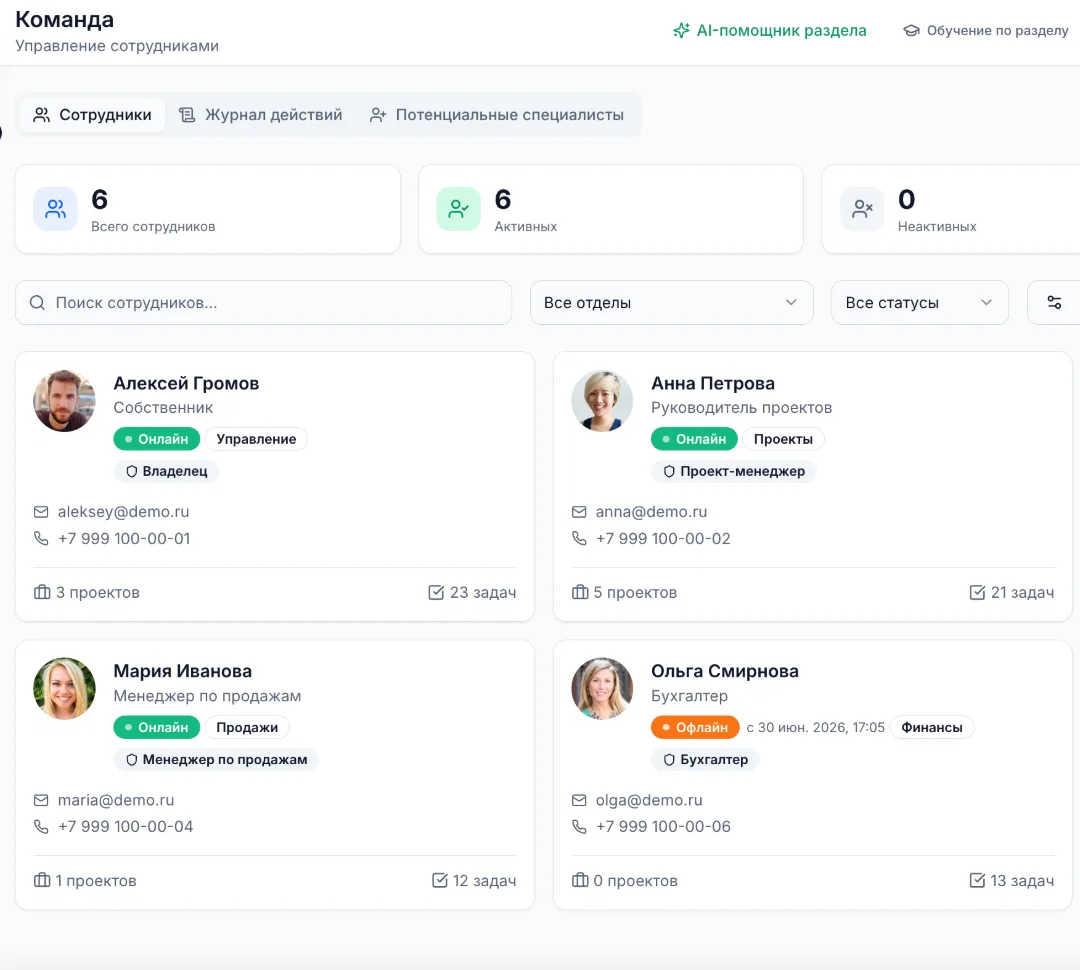Select the Сотрудники tab

coord(92,115)
